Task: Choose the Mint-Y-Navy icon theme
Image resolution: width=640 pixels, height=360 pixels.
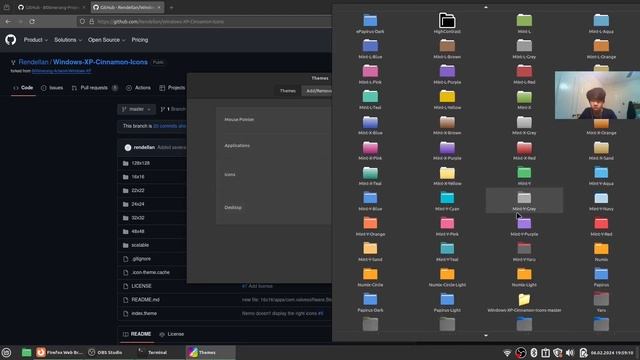Action: click(601, 200)
